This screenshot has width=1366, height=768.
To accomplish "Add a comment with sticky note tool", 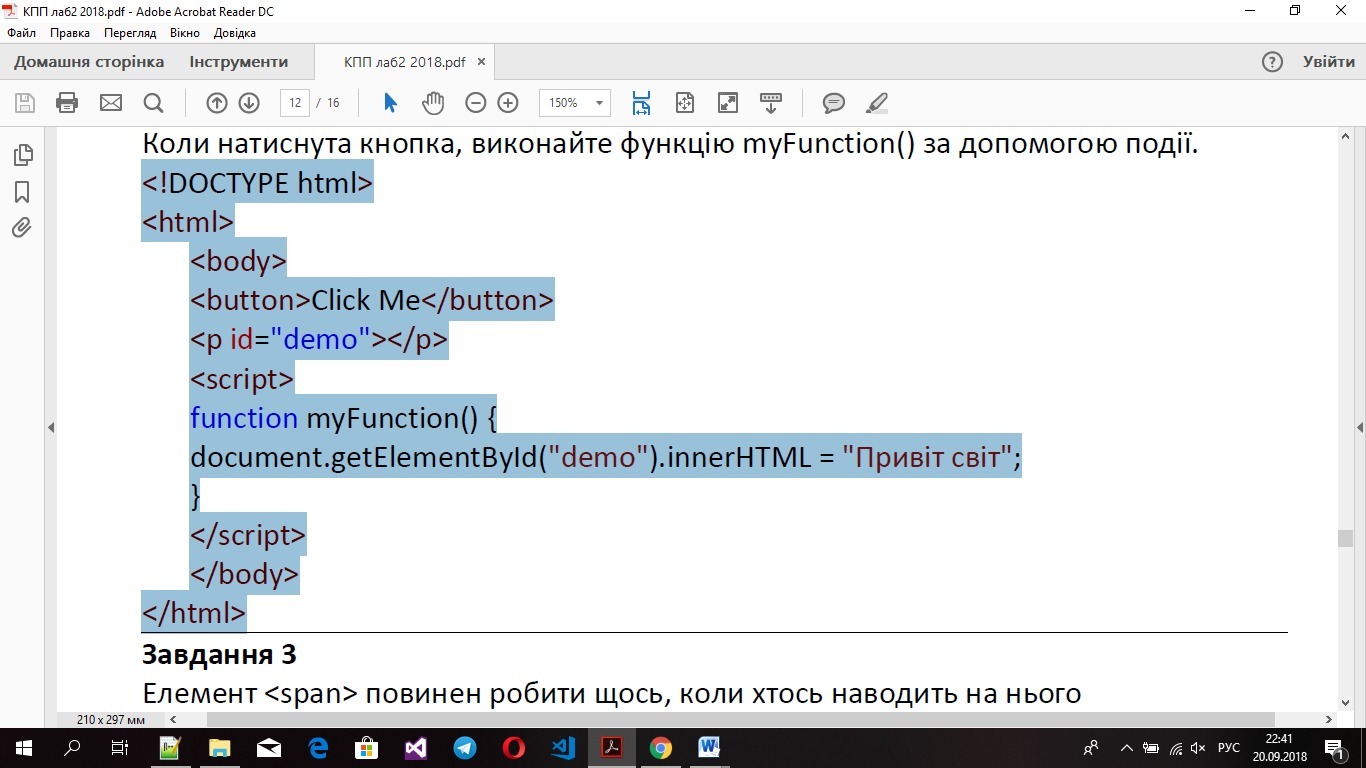I will point(833,103).
